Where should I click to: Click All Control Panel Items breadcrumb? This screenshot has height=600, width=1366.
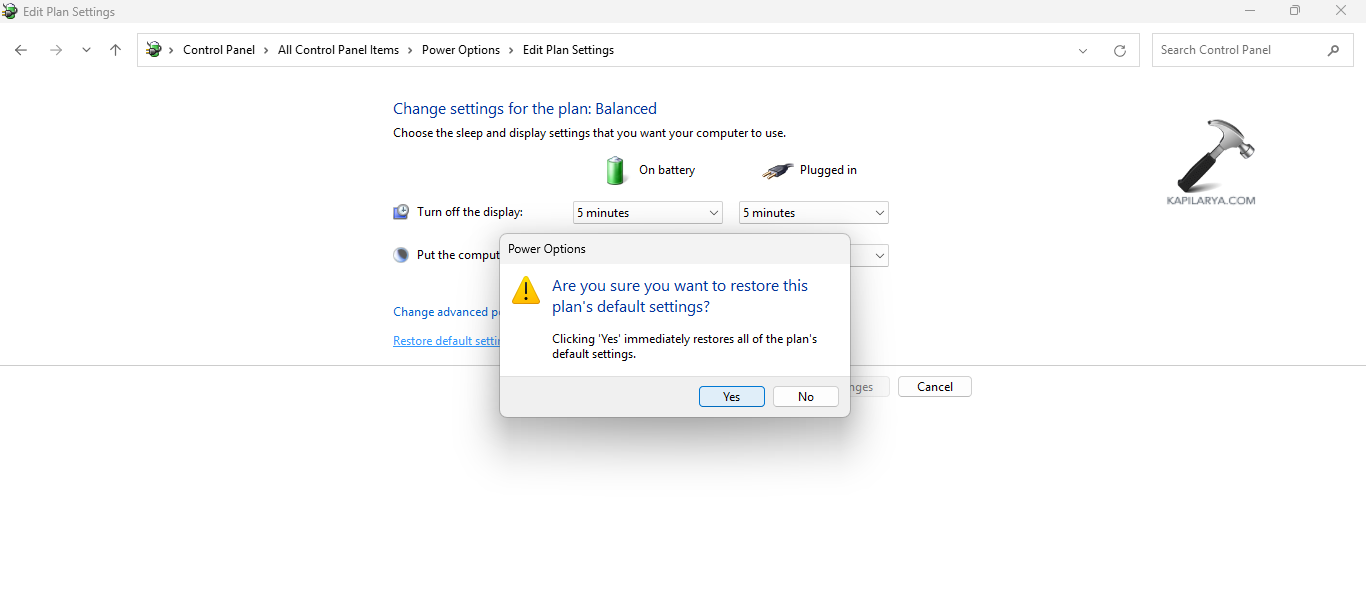click(x=338, y=50)
